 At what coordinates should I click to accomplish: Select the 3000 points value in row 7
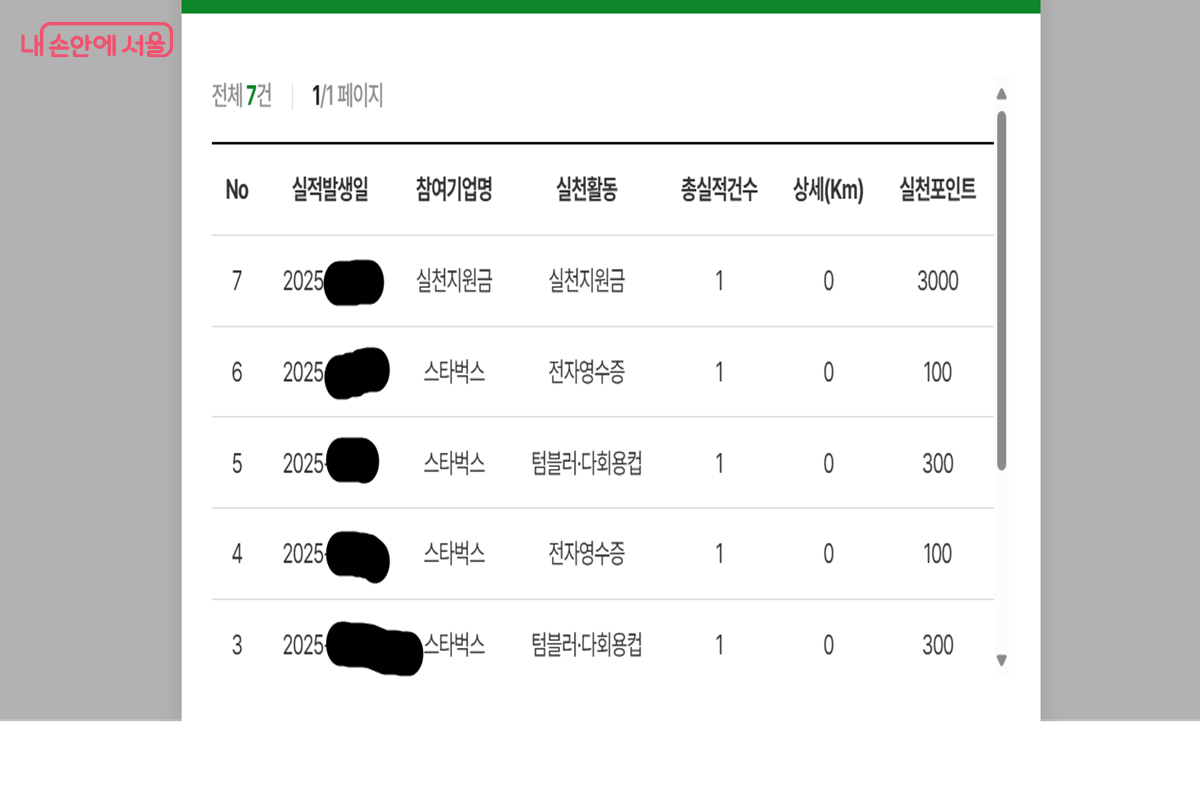pyautogui.click(x=937, y=282)
